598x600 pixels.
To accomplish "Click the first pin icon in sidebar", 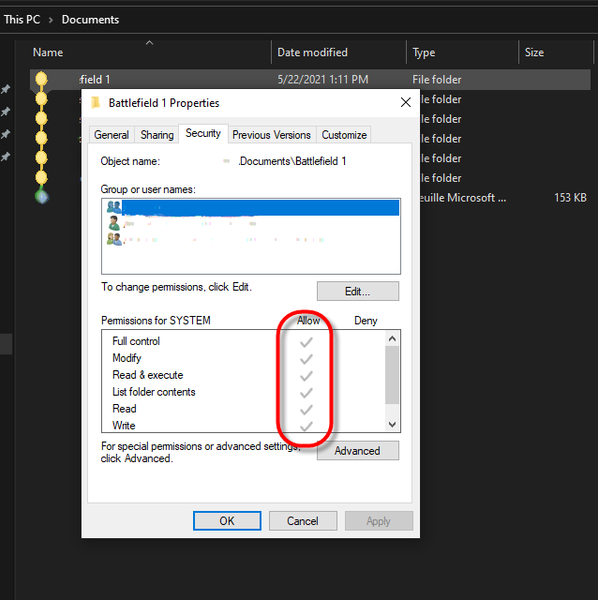I will [5, 89].
